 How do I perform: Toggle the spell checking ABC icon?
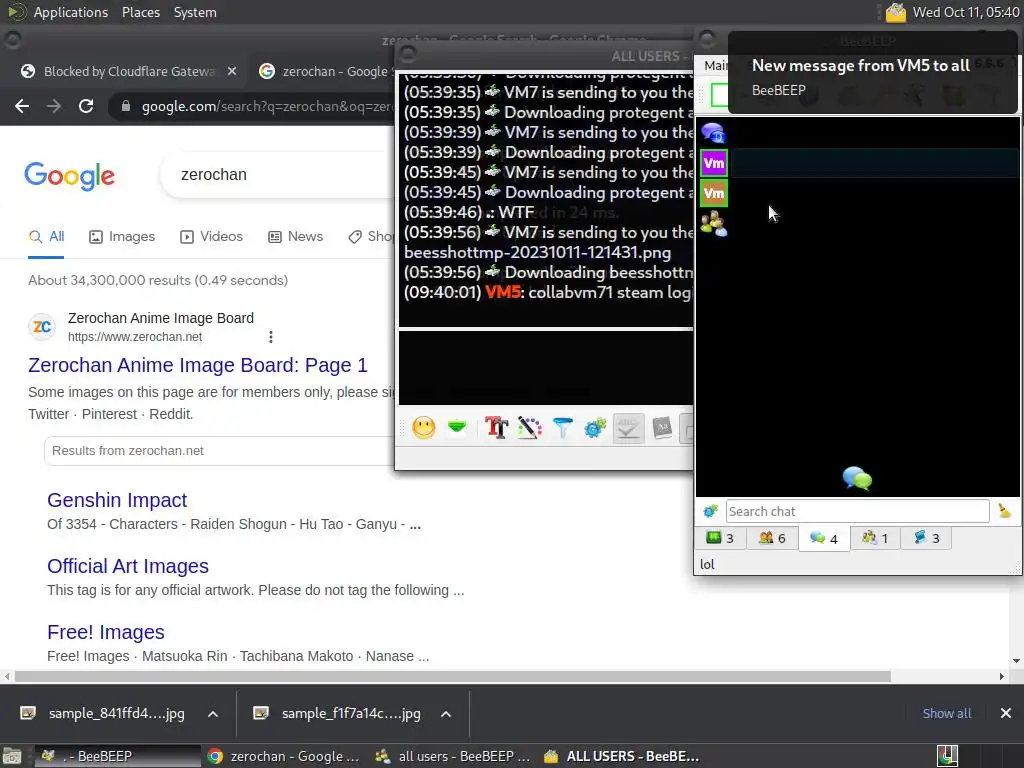pyautogui.click(x=628, y=428)
